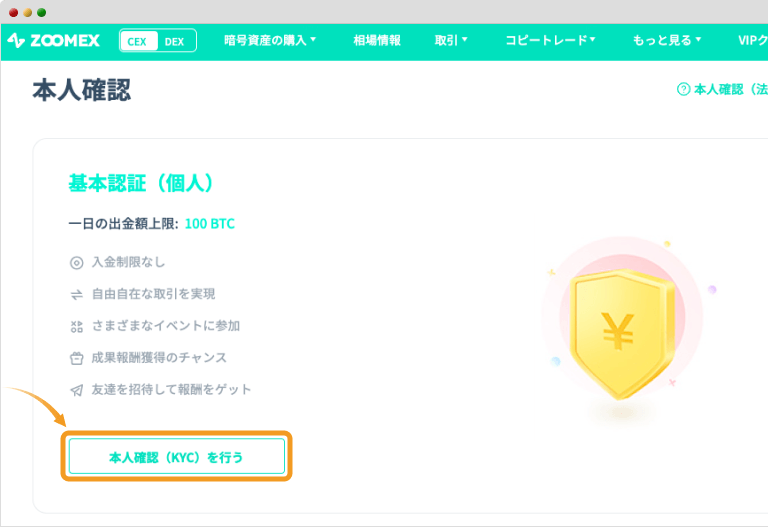Click the free trading arrows icon

point(76,295)
